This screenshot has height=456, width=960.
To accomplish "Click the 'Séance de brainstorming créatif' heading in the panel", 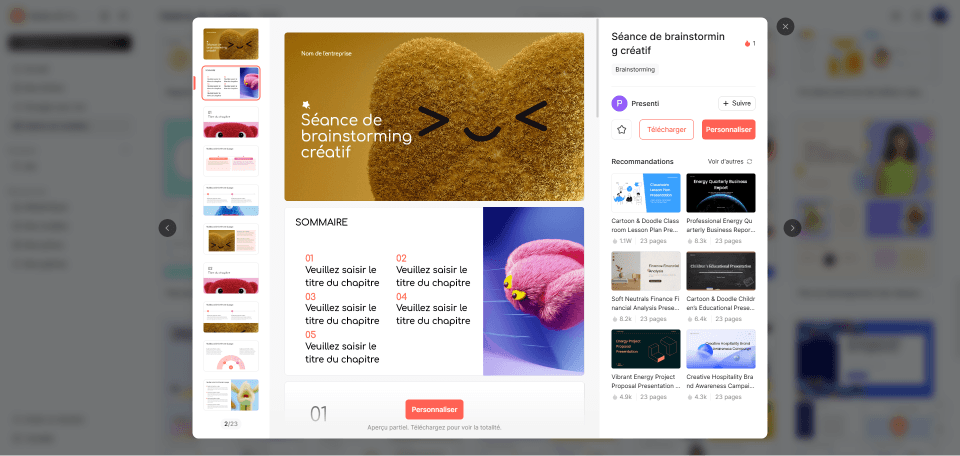I will pos(667,43).
